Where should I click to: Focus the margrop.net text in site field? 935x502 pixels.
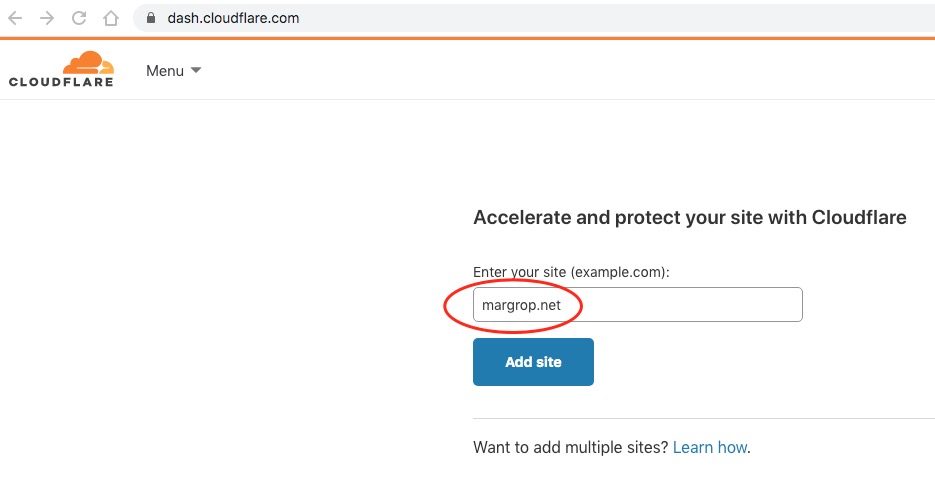point(521,305)
